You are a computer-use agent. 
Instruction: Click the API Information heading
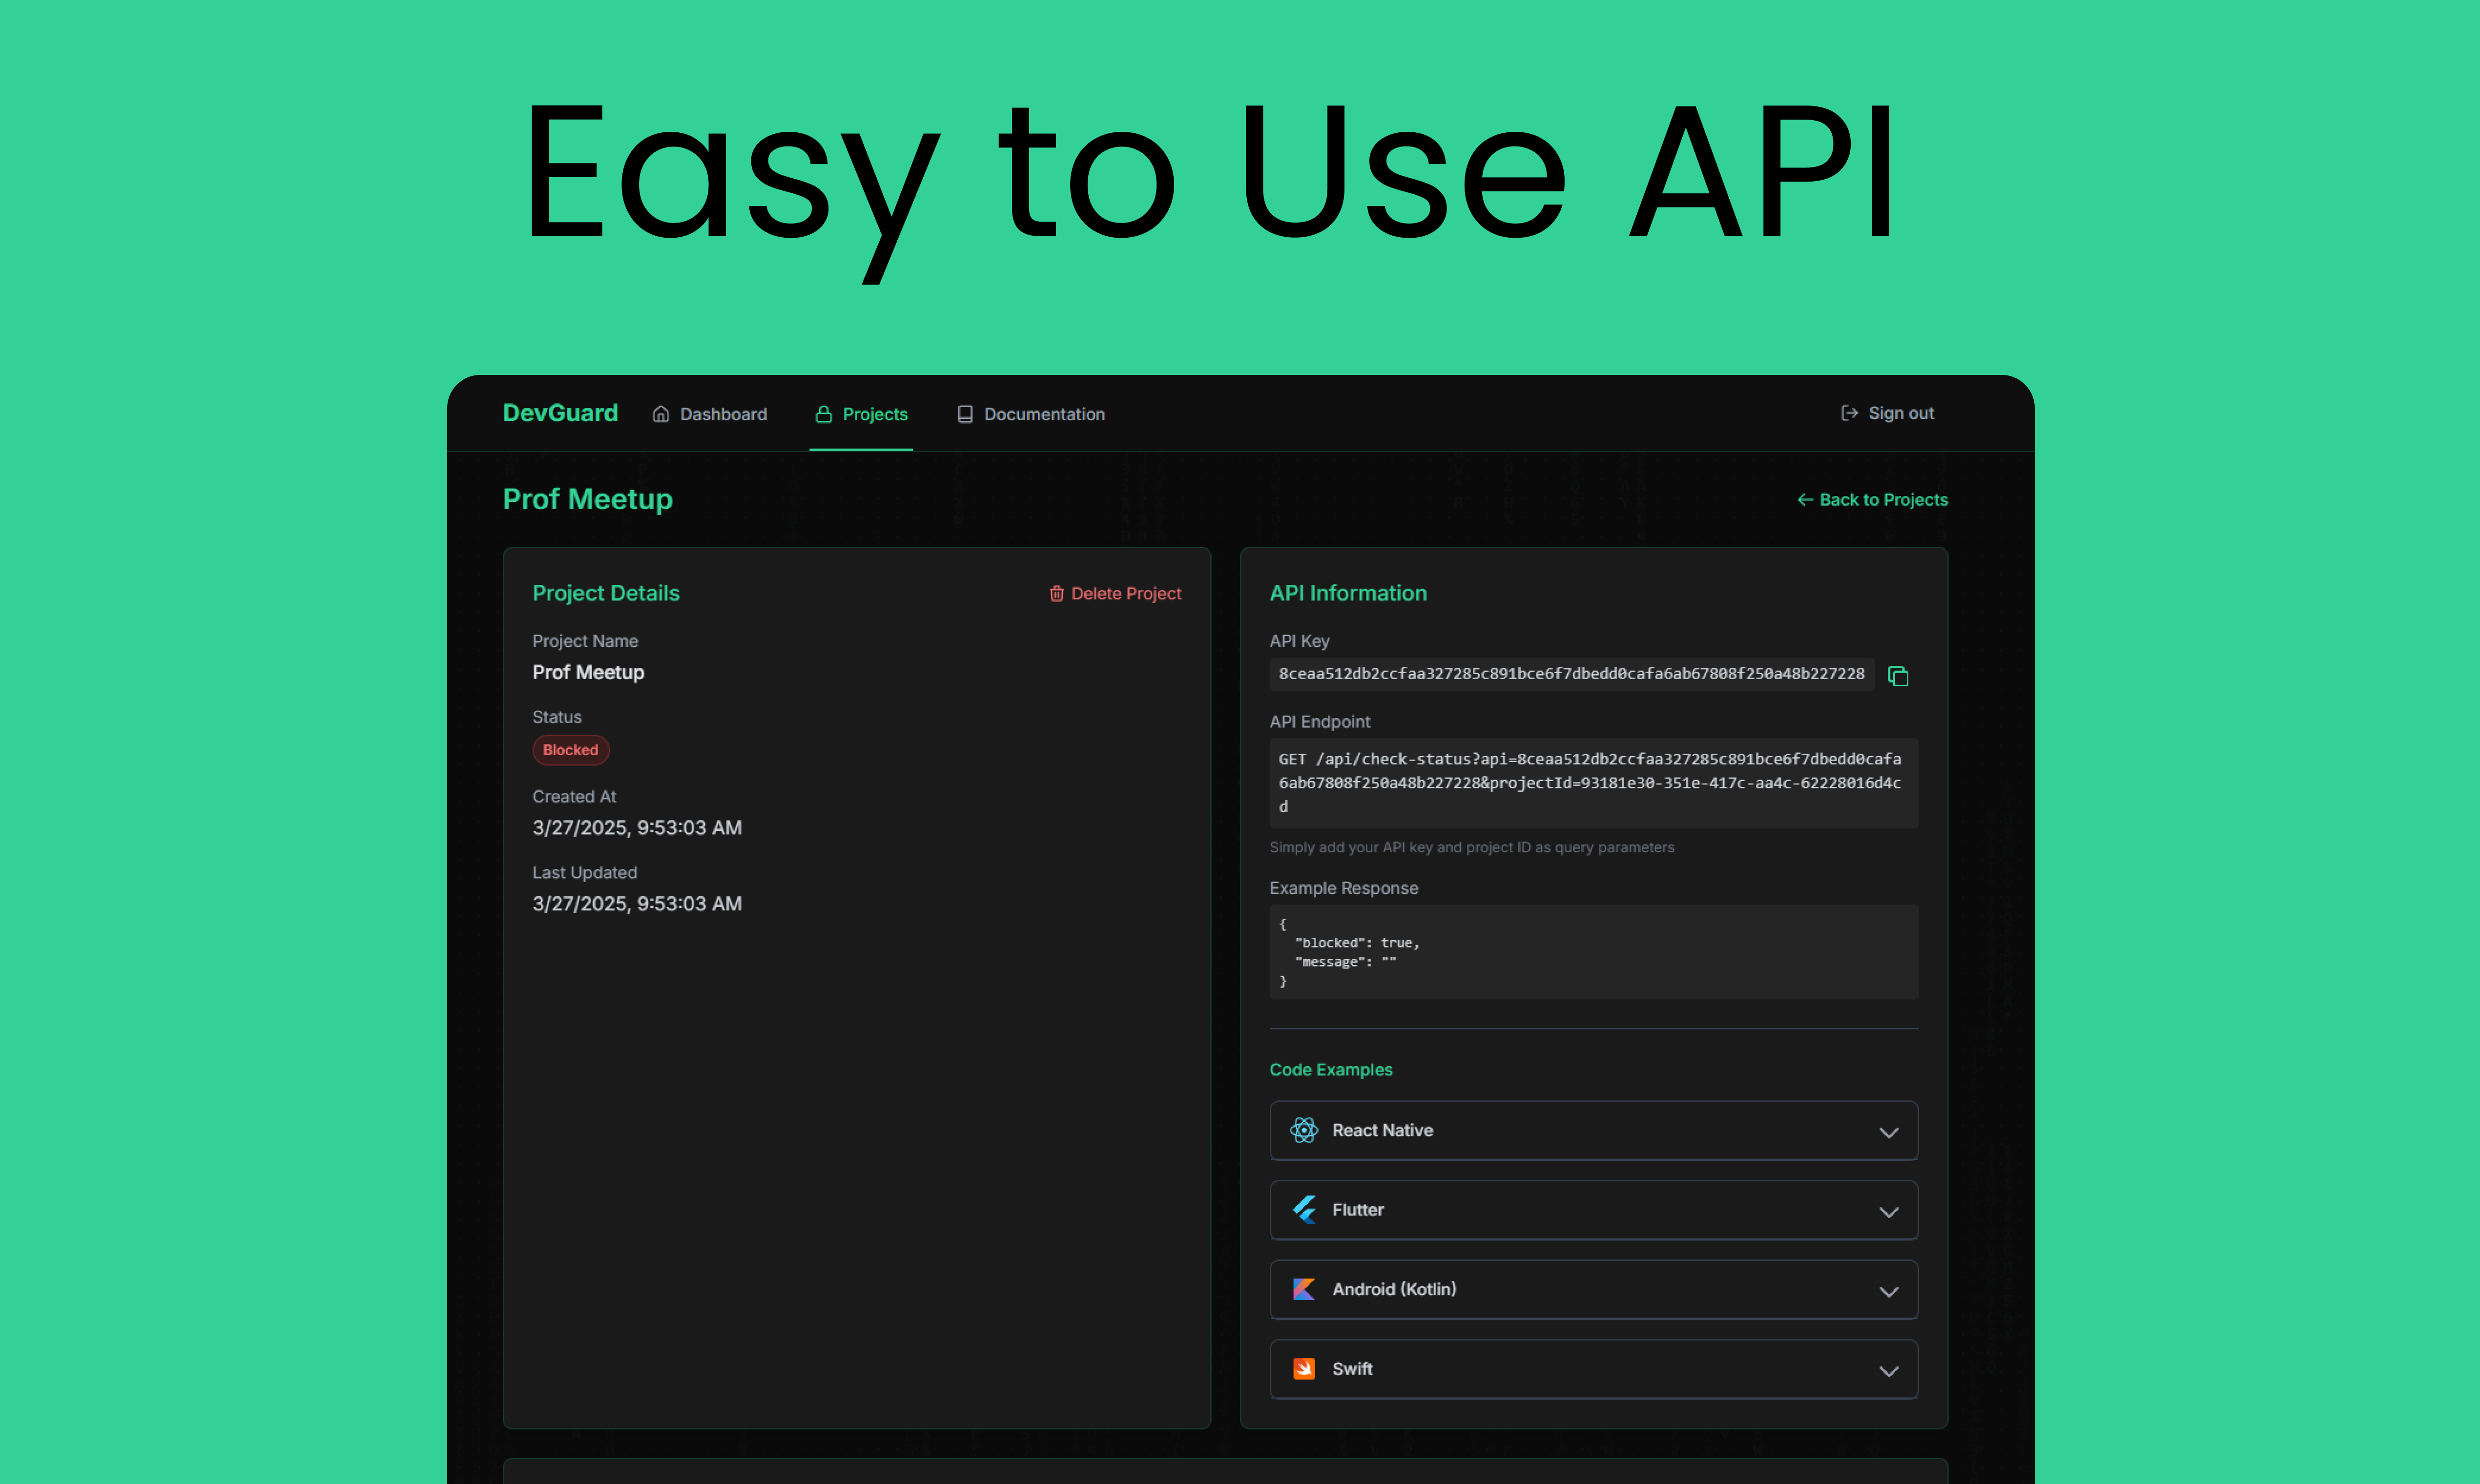pyautogui.click(x=1348, y=593)
